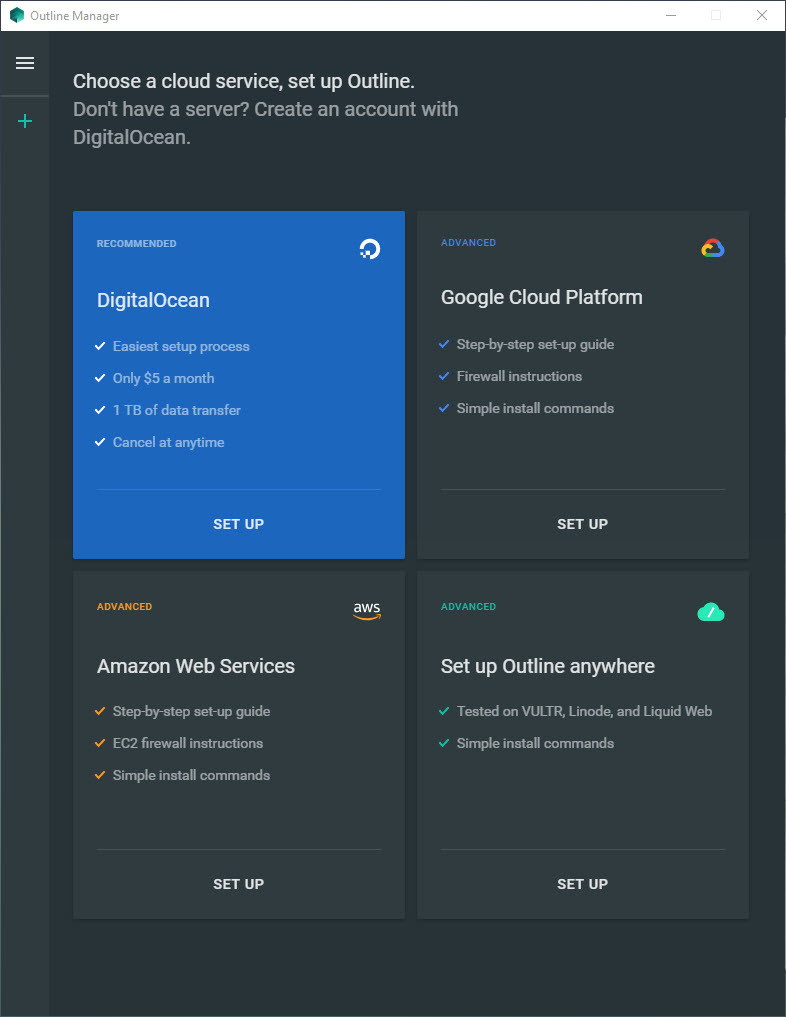Click '1 TB of data transfer' text
This screenshot has width=786, height=1017.
[176, 410]
